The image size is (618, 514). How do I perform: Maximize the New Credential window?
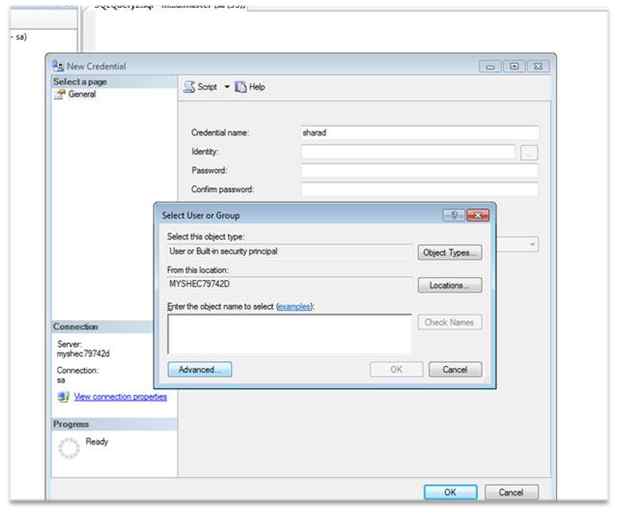coord(514,67)
